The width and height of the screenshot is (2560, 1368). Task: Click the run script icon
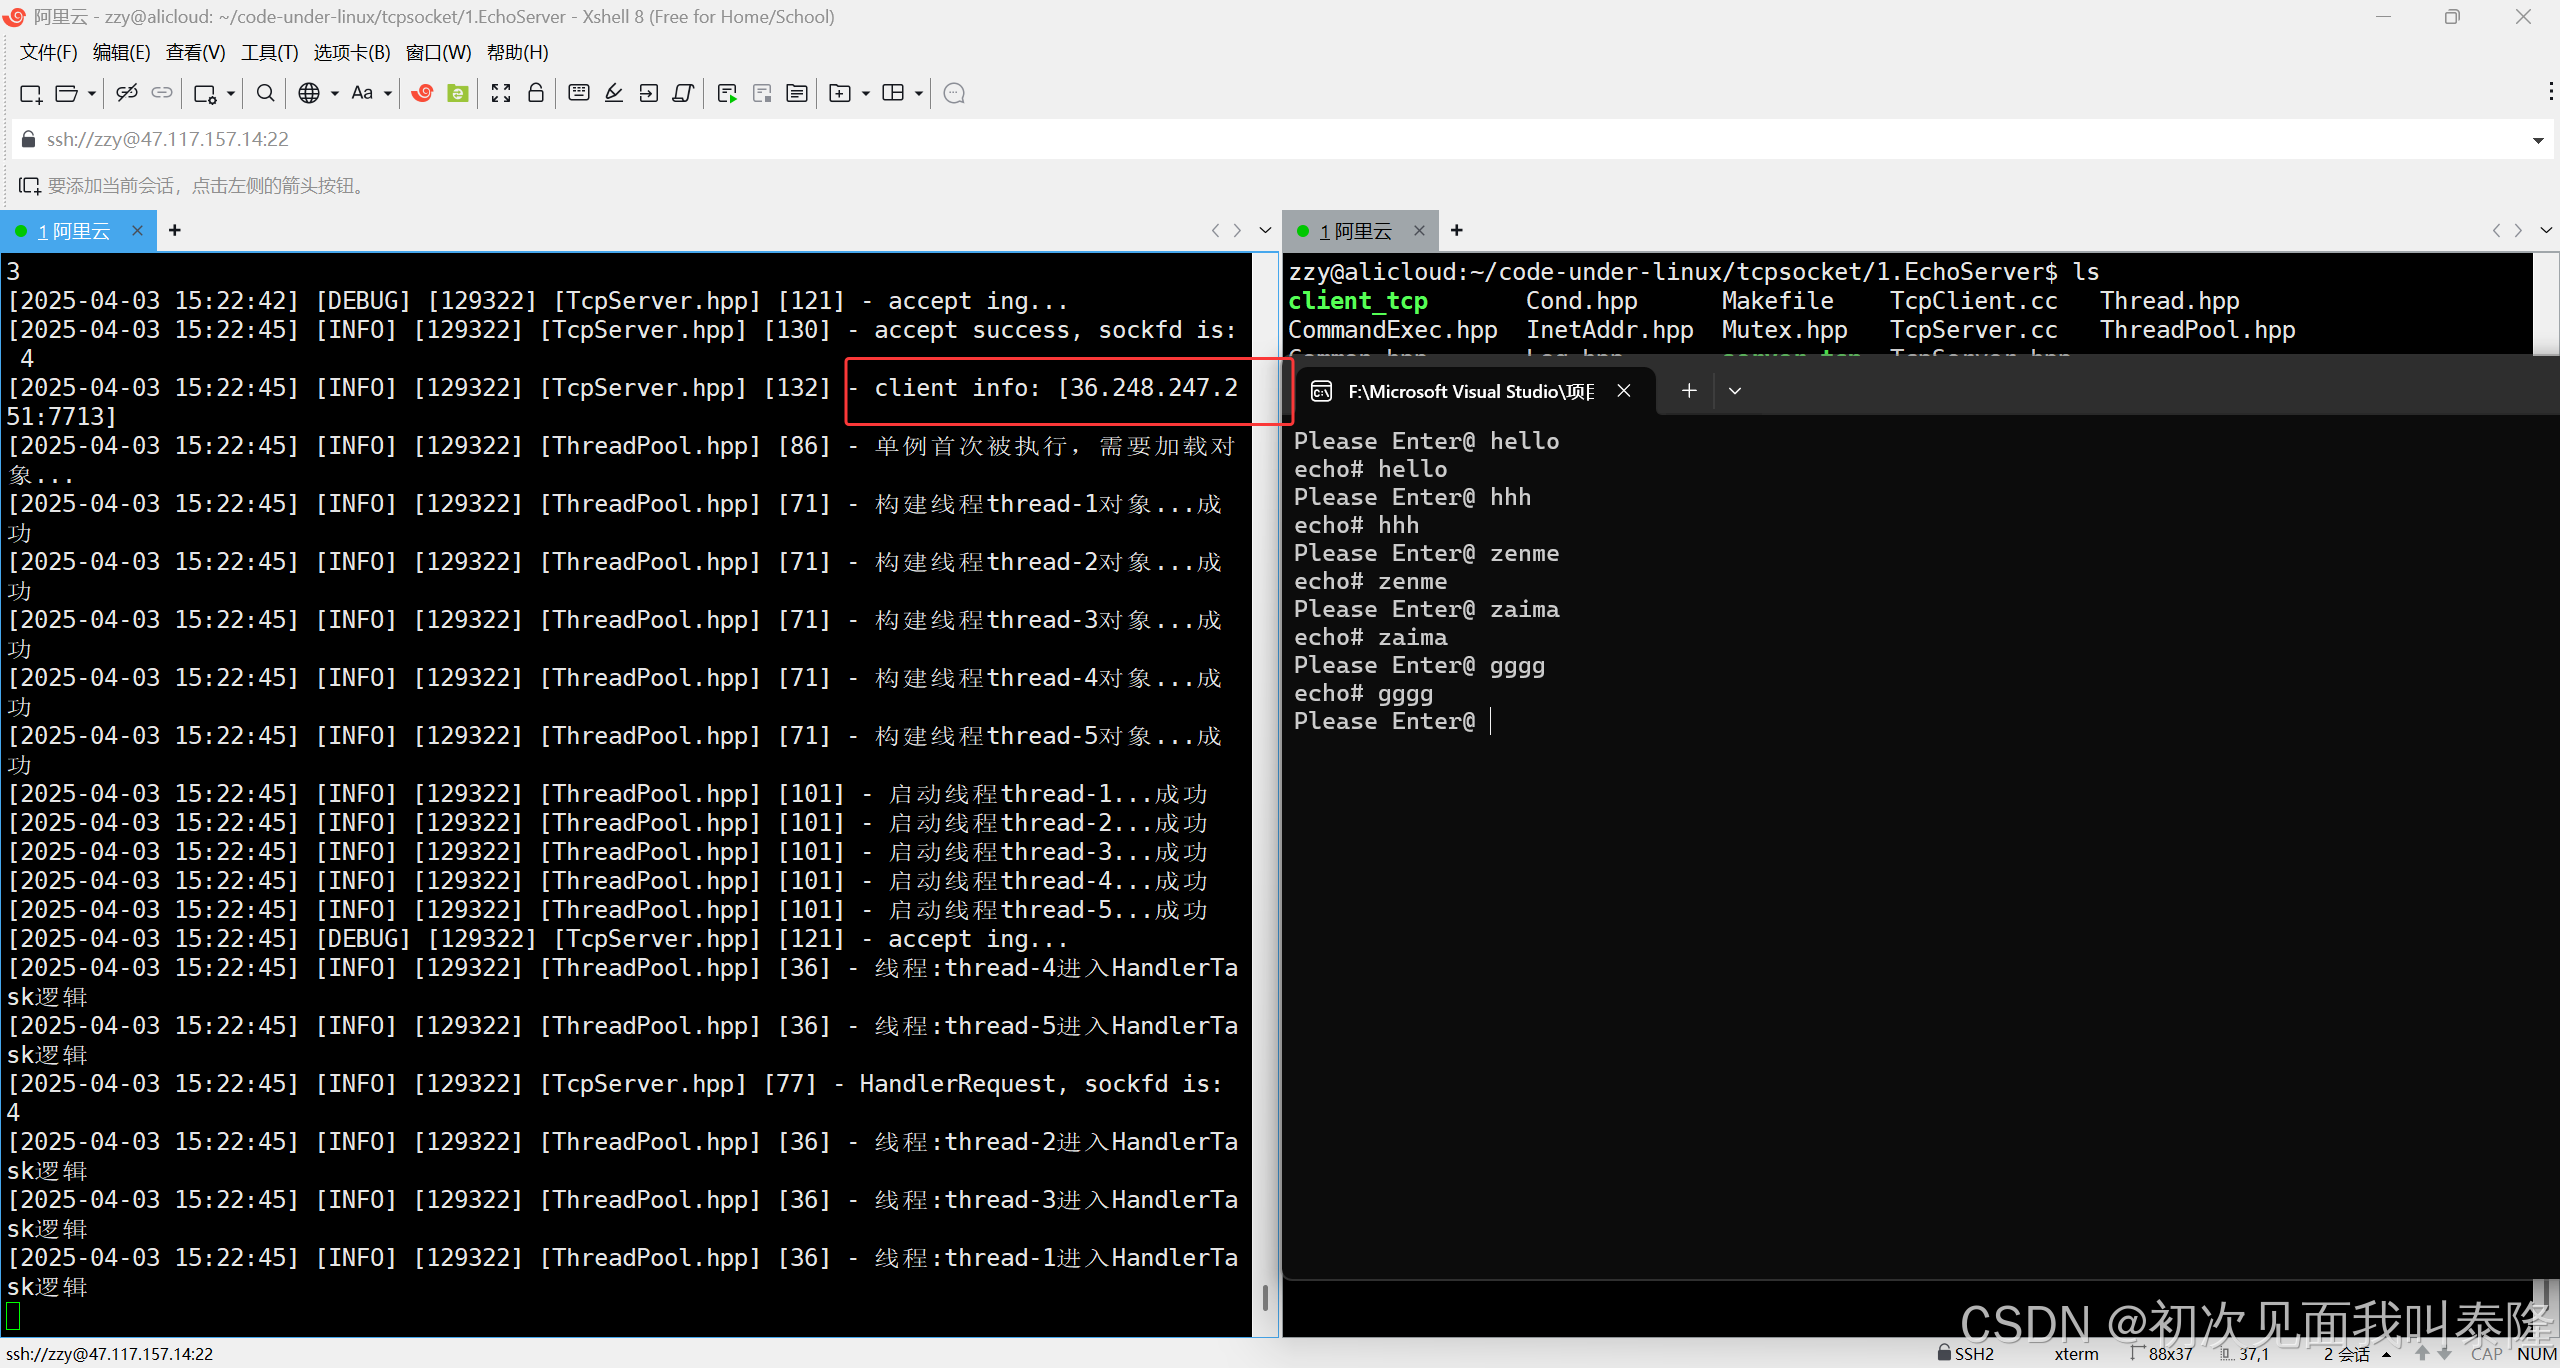click(x=727, y=93)
